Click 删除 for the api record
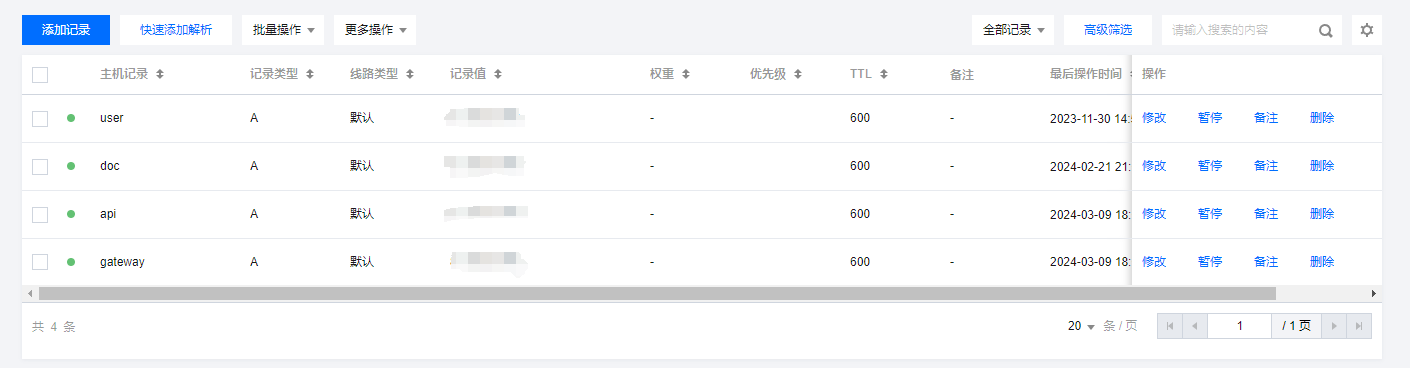The height and width of the screenshot is (368, 1410). 1322,214
